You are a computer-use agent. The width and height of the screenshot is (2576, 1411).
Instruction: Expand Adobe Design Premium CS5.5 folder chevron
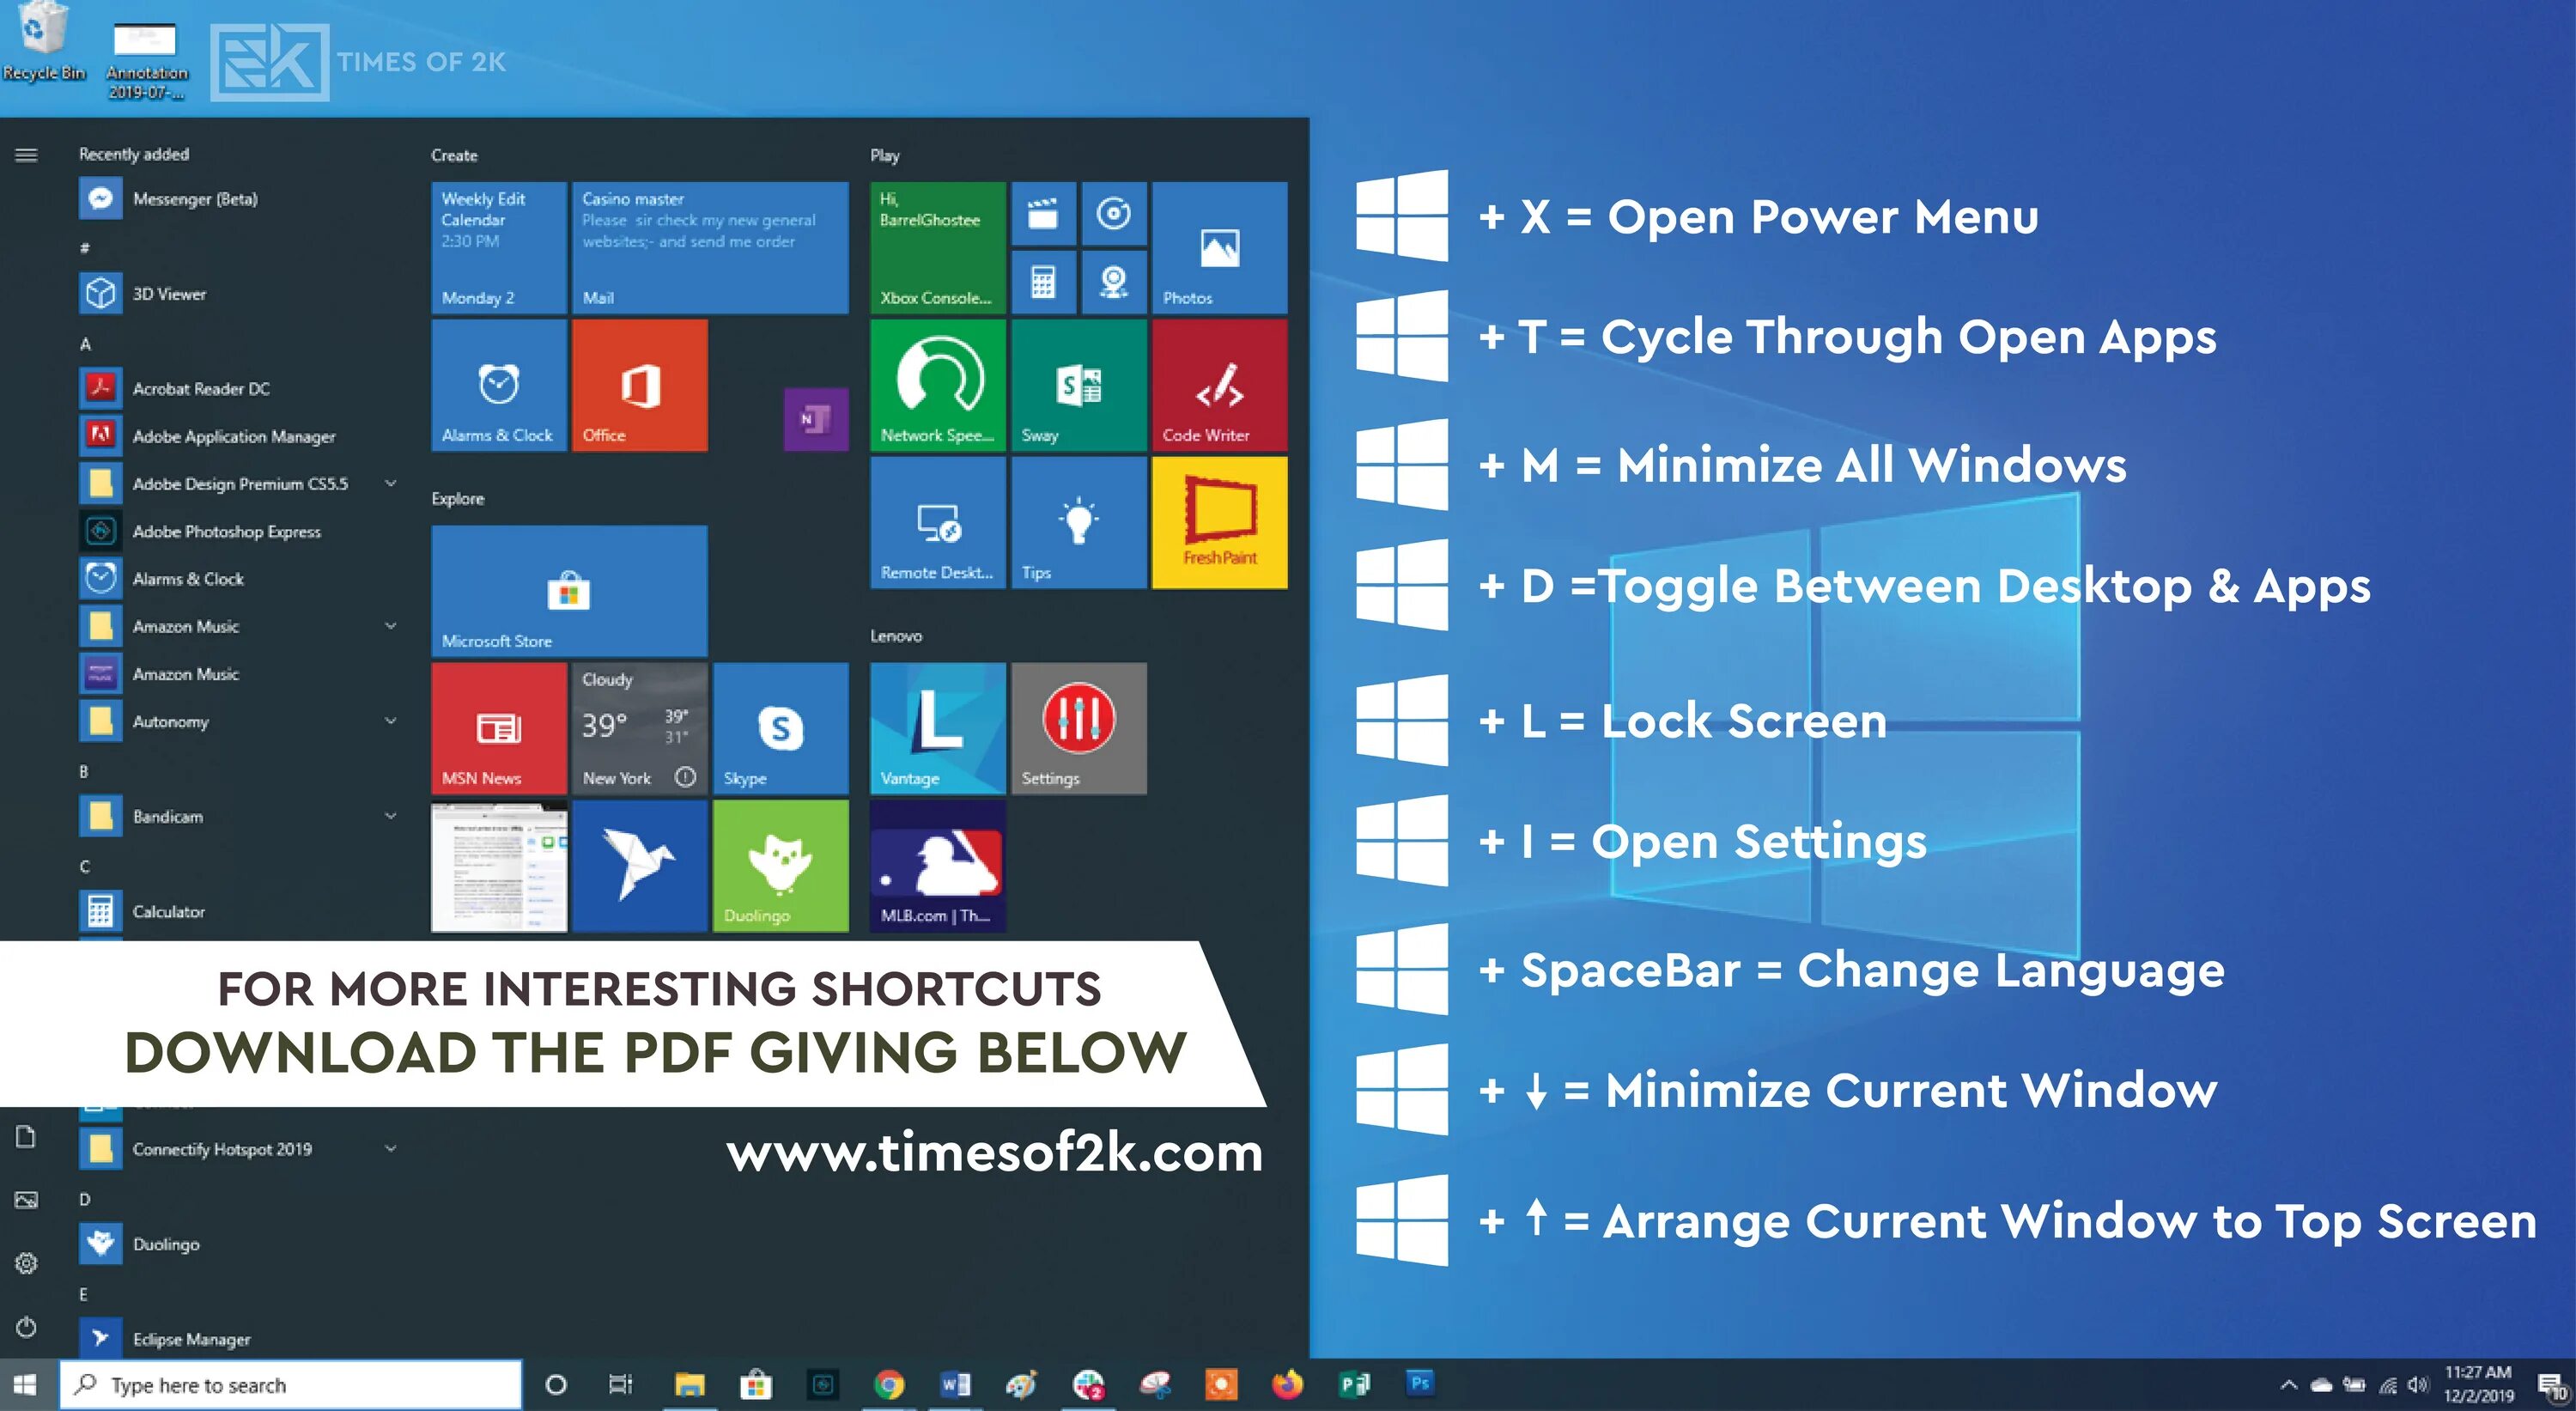(x=391, y=483)
